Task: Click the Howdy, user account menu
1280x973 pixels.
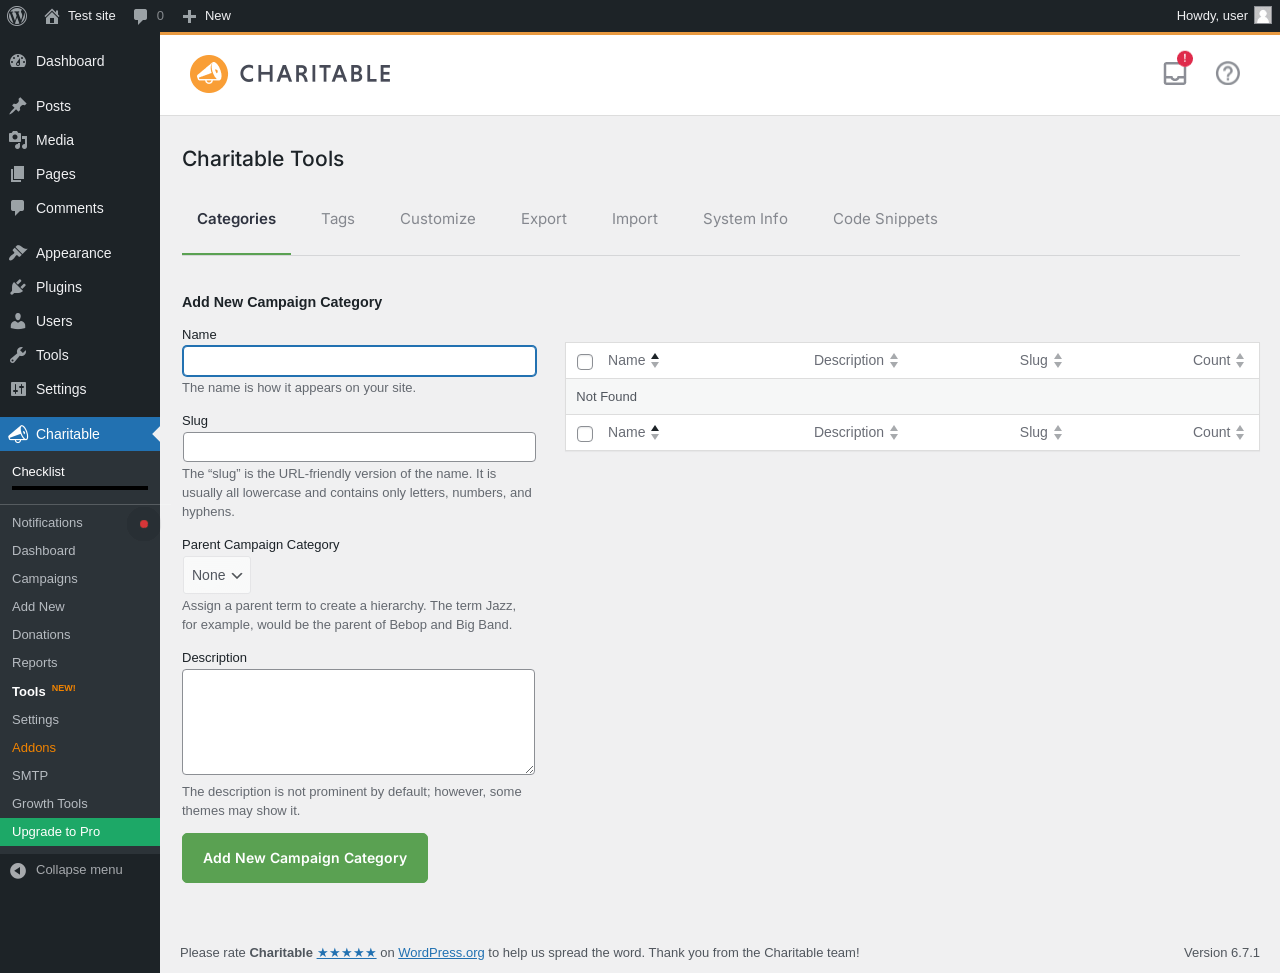Action: click(x=1224, y=16)
